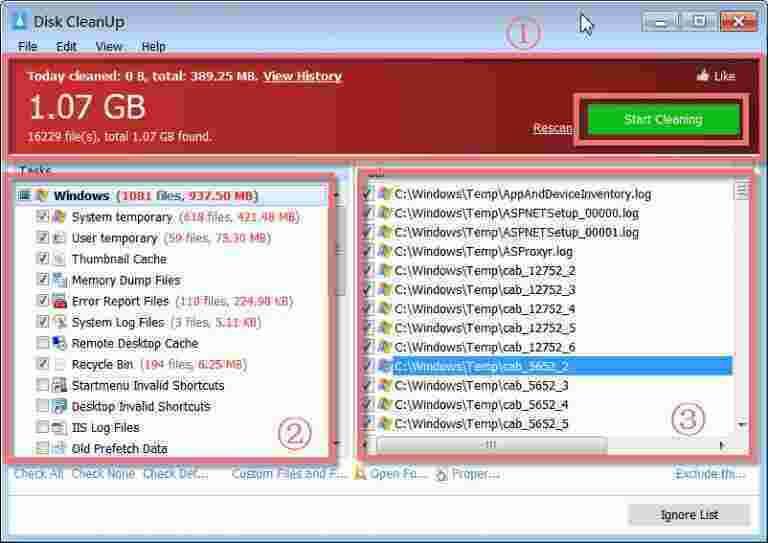Click the Desktop Invalid Shortcuts icon
Viewport: 768px width, 543px height.
[x=59, y=406]
